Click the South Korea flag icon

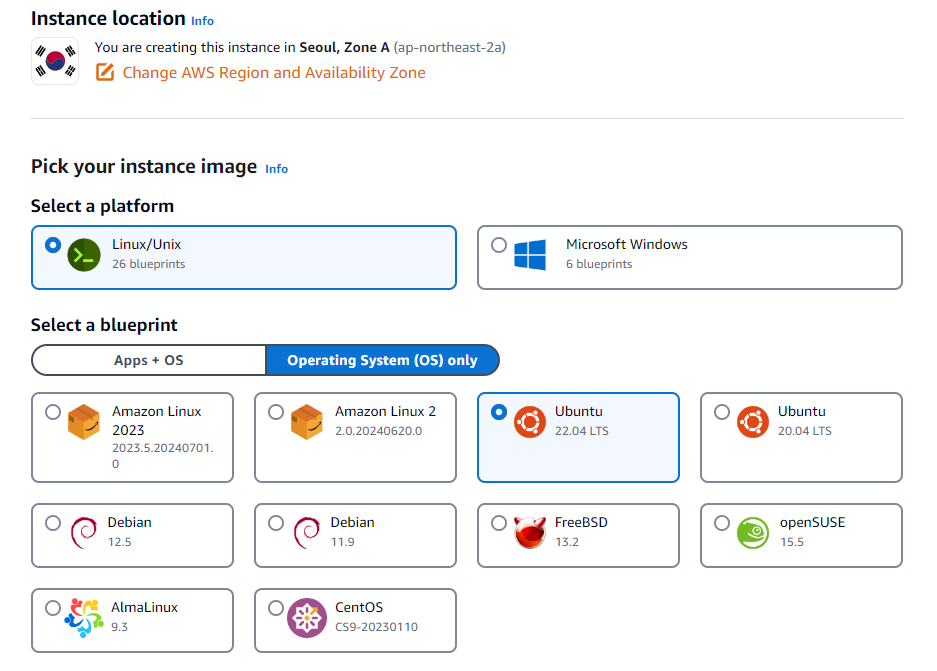pos(55,61)
